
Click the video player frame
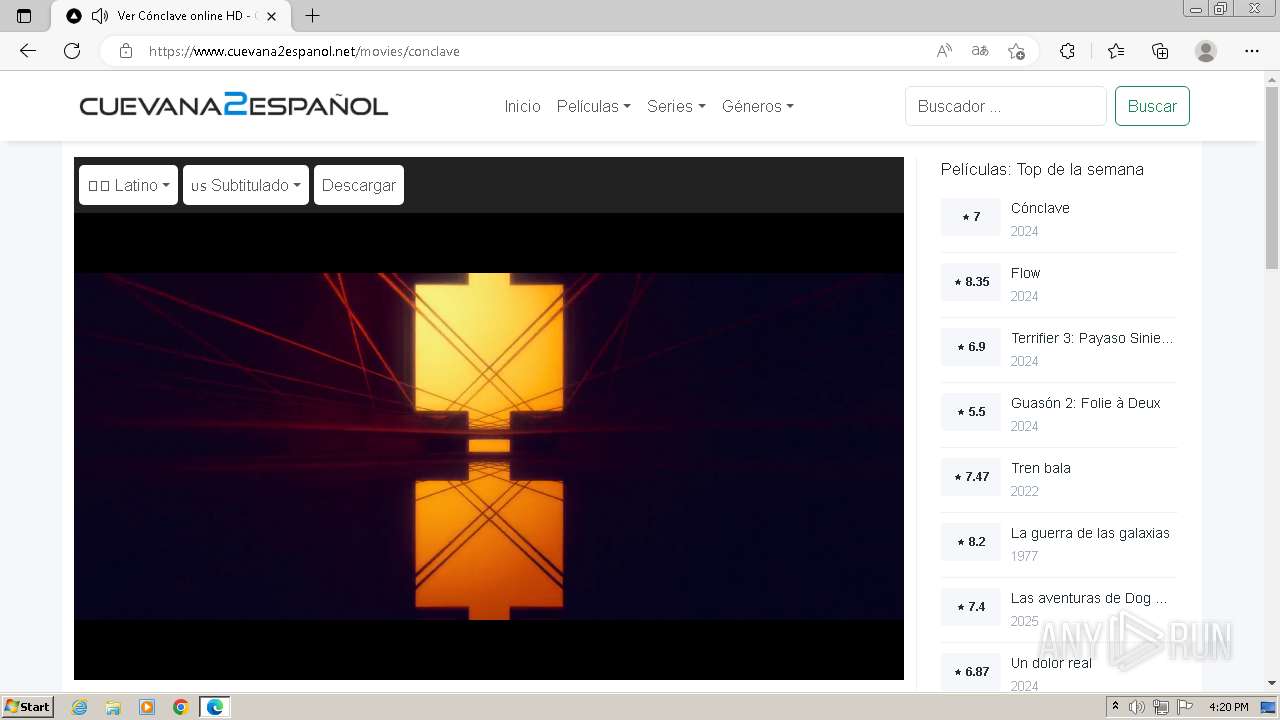pyautogui.click(x=489, y=446)
